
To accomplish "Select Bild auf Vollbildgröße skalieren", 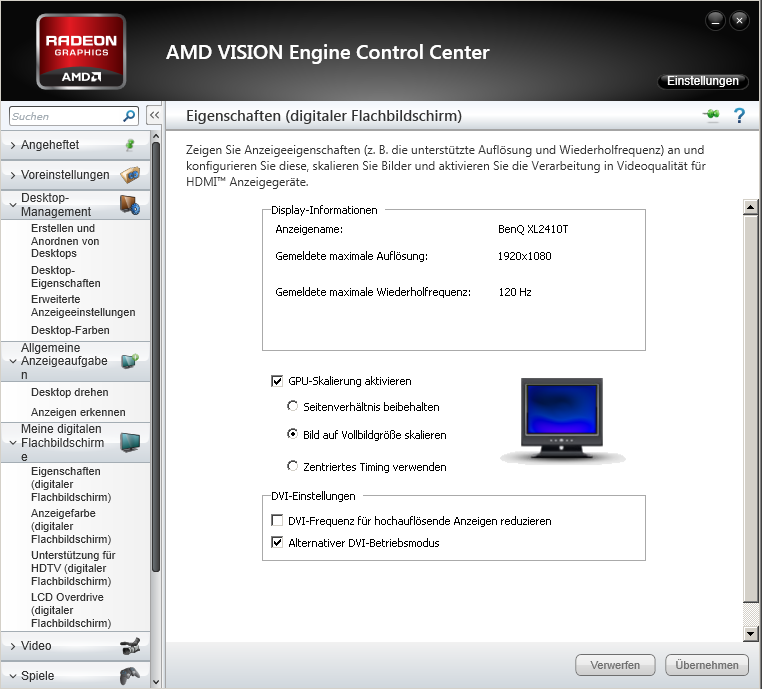I will (x=292, y=433).
